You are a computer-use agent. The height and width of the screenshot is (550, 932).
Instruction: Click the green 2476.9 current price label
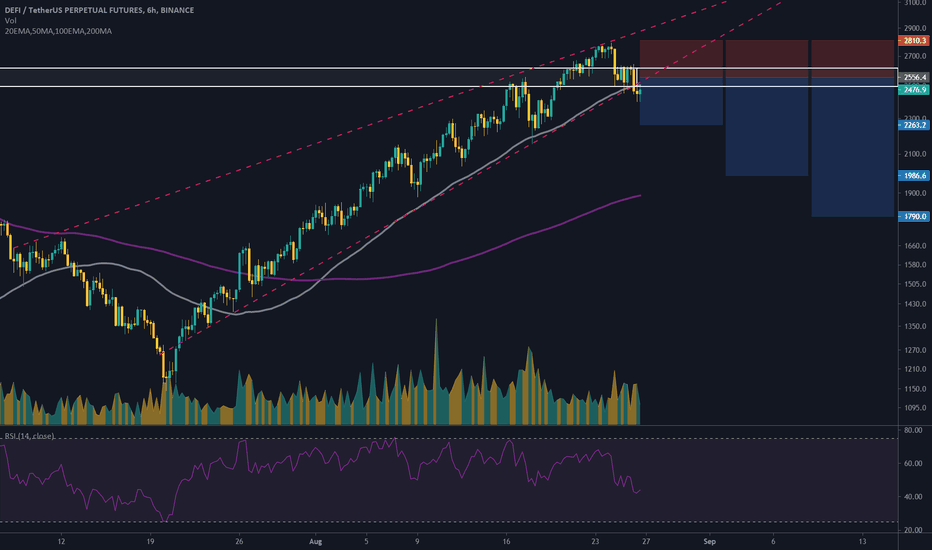pos(914,90)
